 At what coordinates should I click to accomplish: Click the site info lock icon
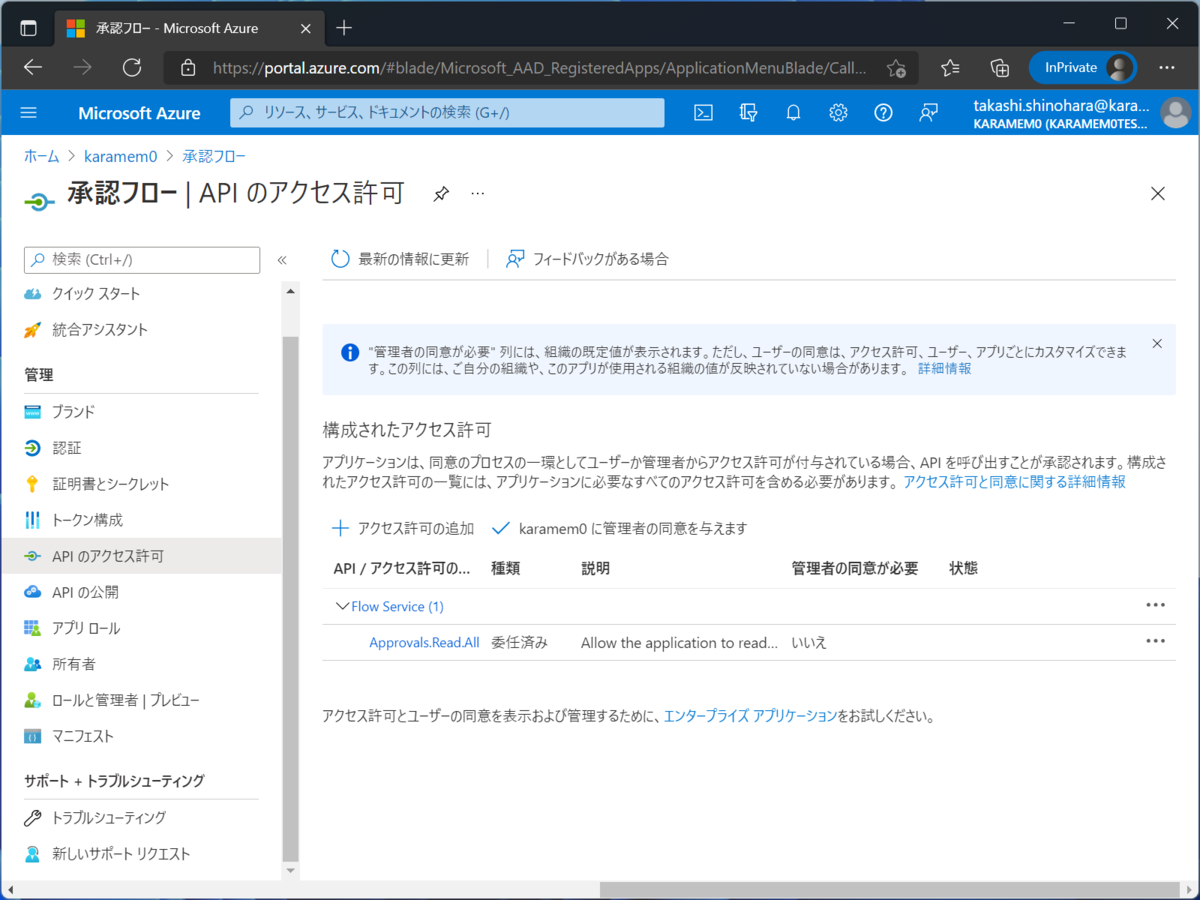(x=187, y=68)
